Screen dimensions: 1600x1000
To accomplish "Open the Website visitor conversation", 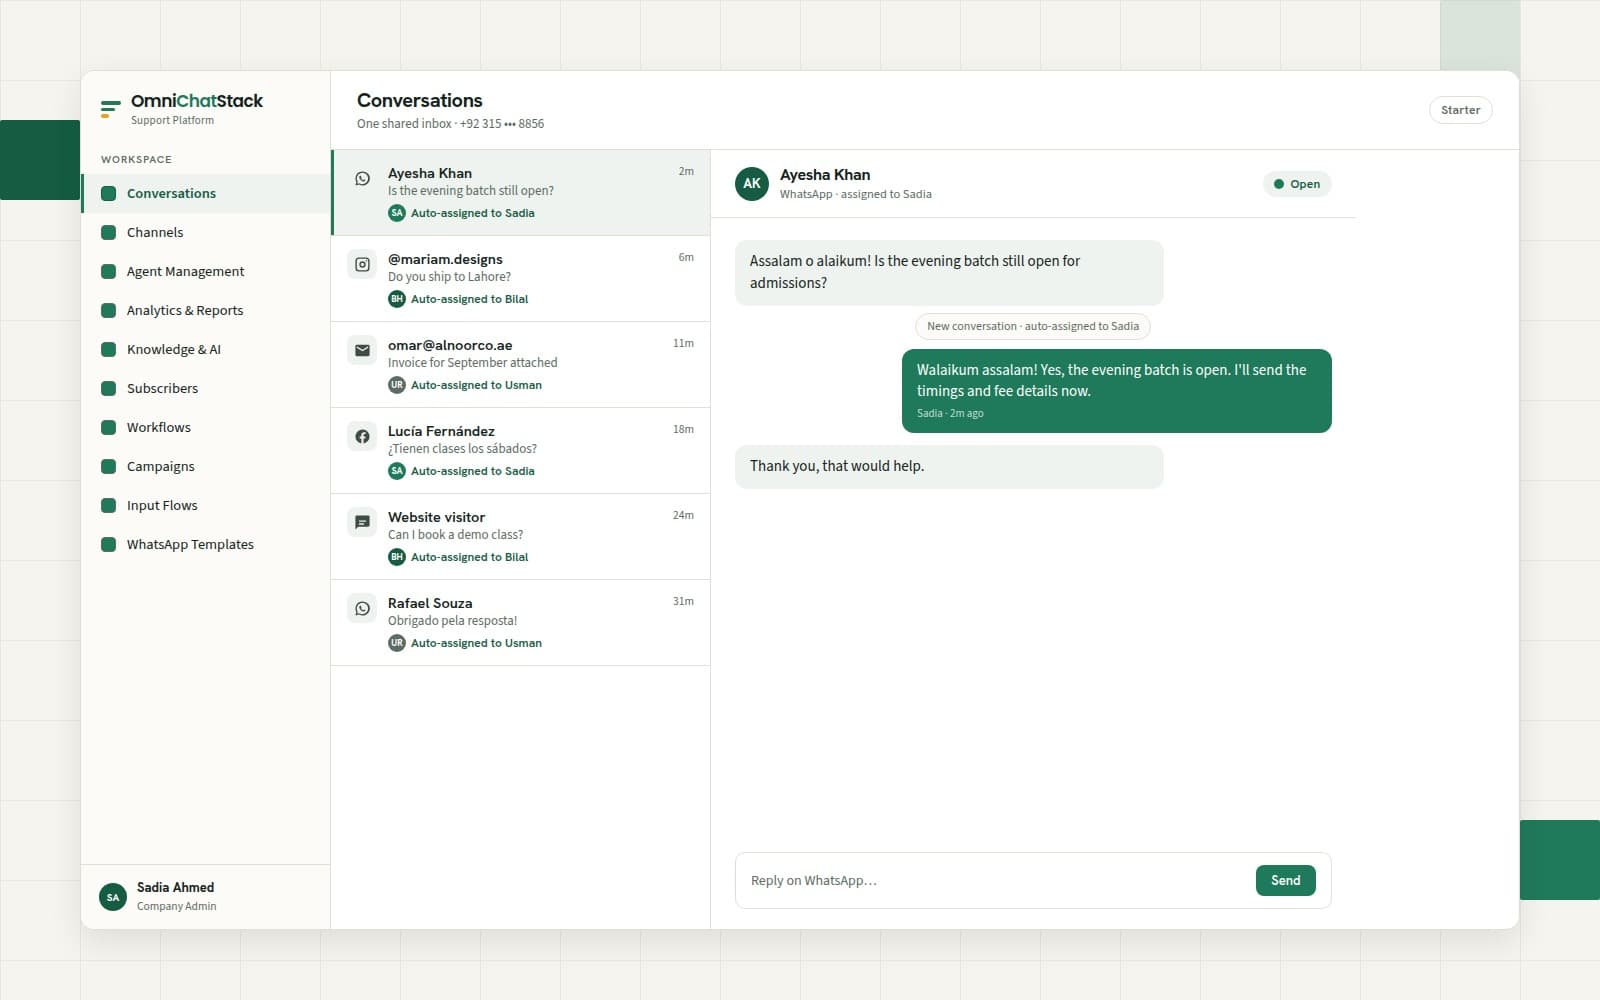I will pyautogui.click(x=520, y=537).
